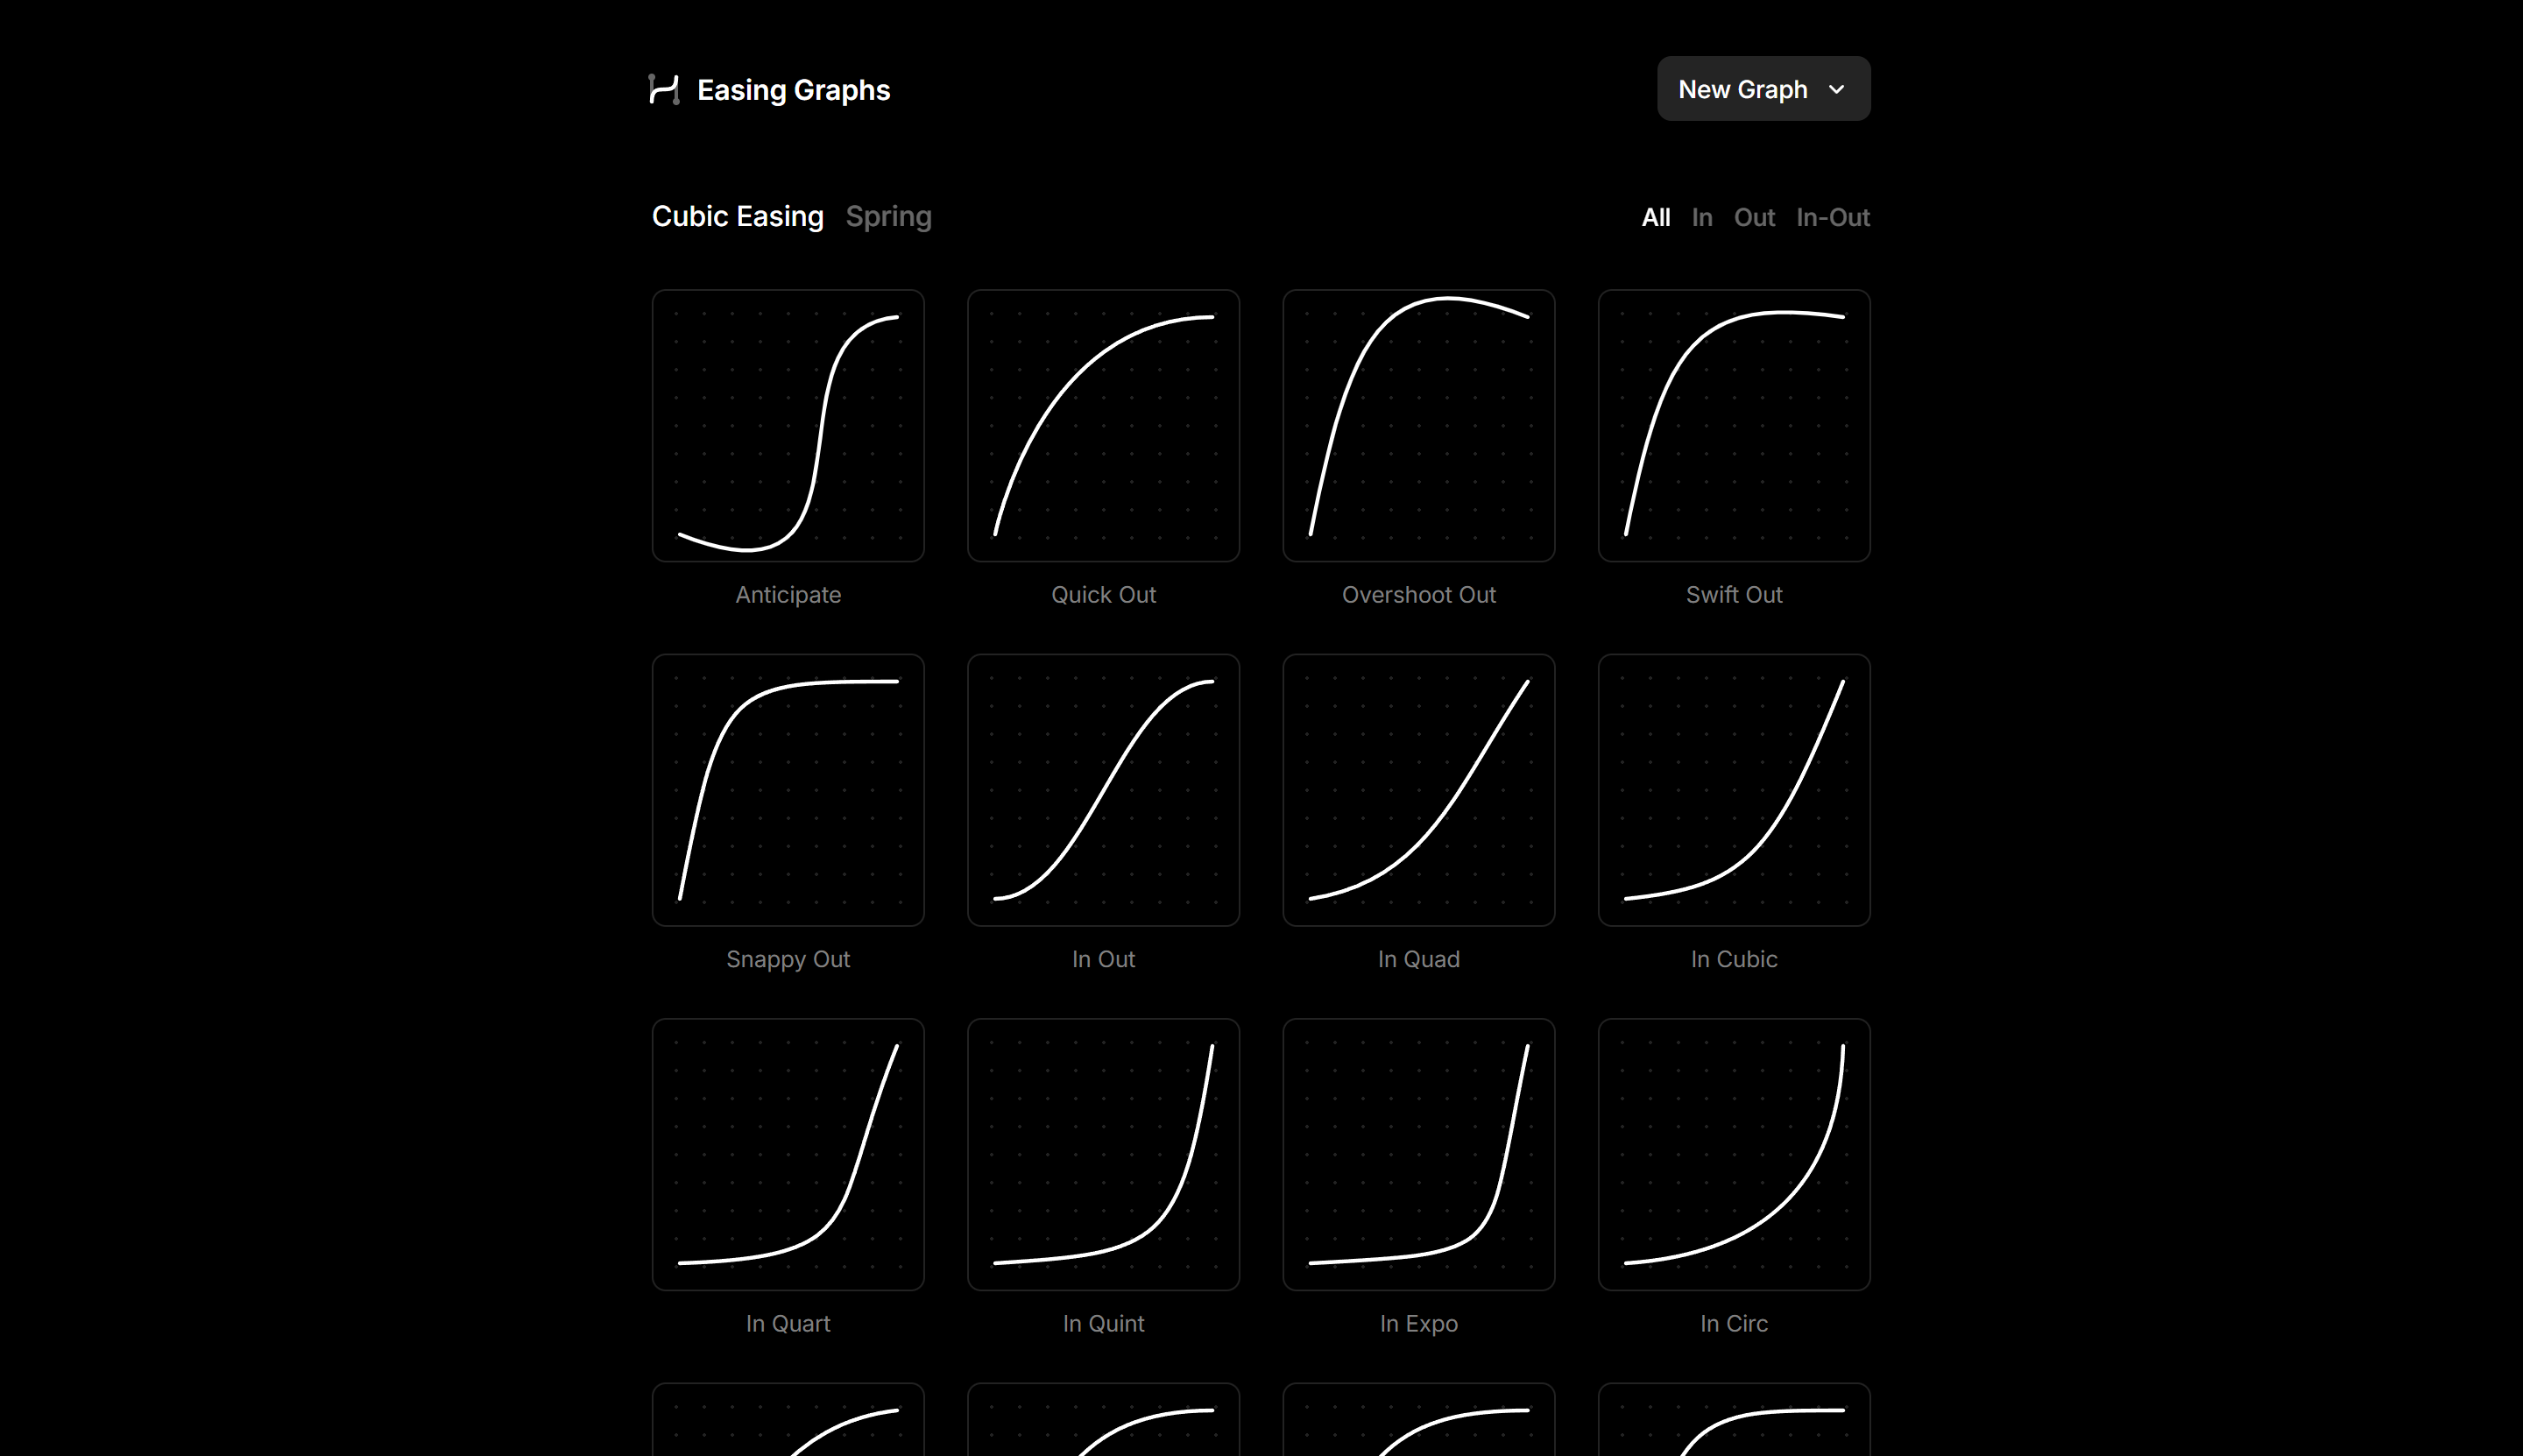Filter graphs by In
Screen dimensions: 2523x1456
coord(1702,217)
